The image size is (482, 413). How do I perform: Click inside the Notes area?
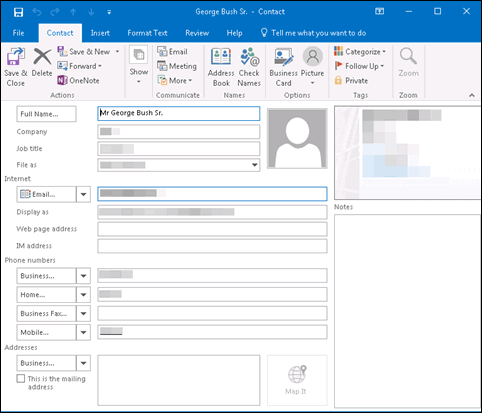(407, 311)
